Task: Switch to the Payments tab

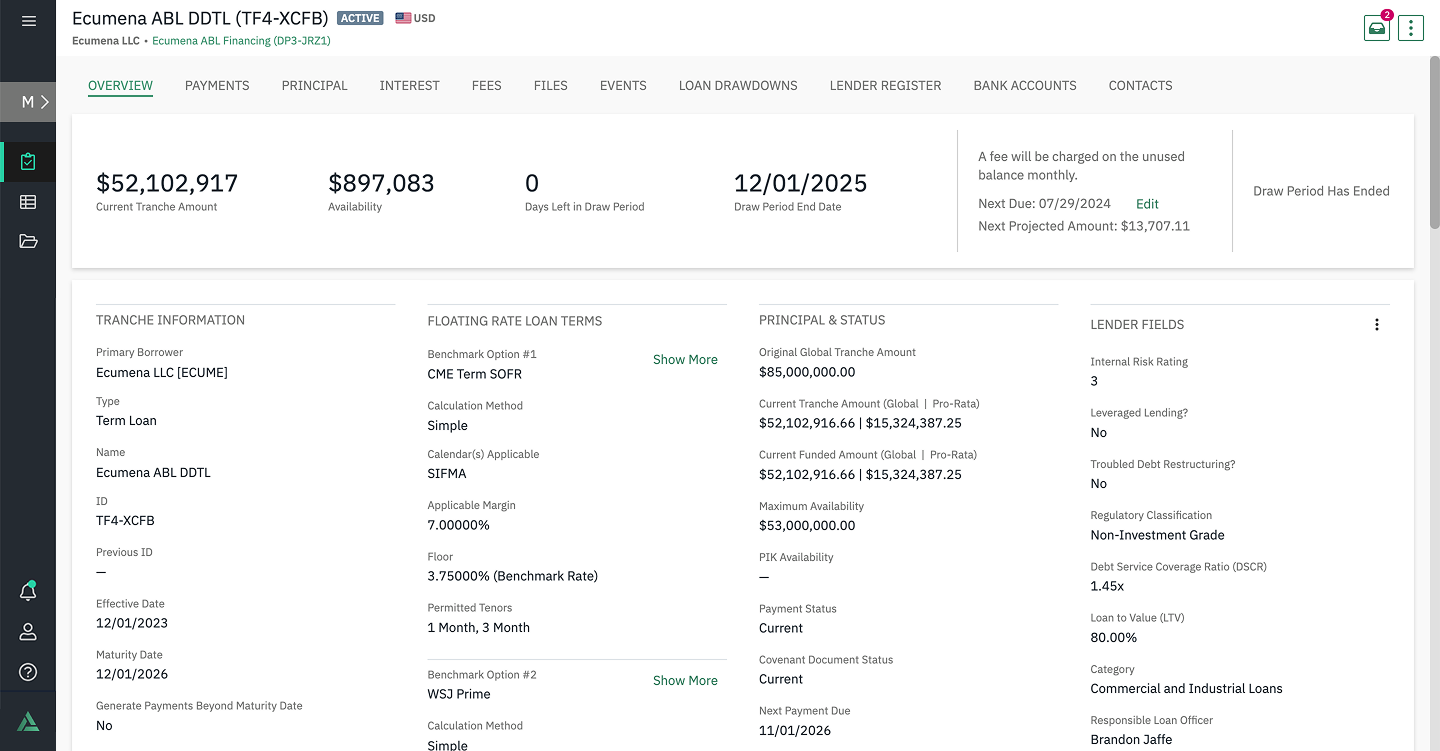Action: [x=217, y=85]
